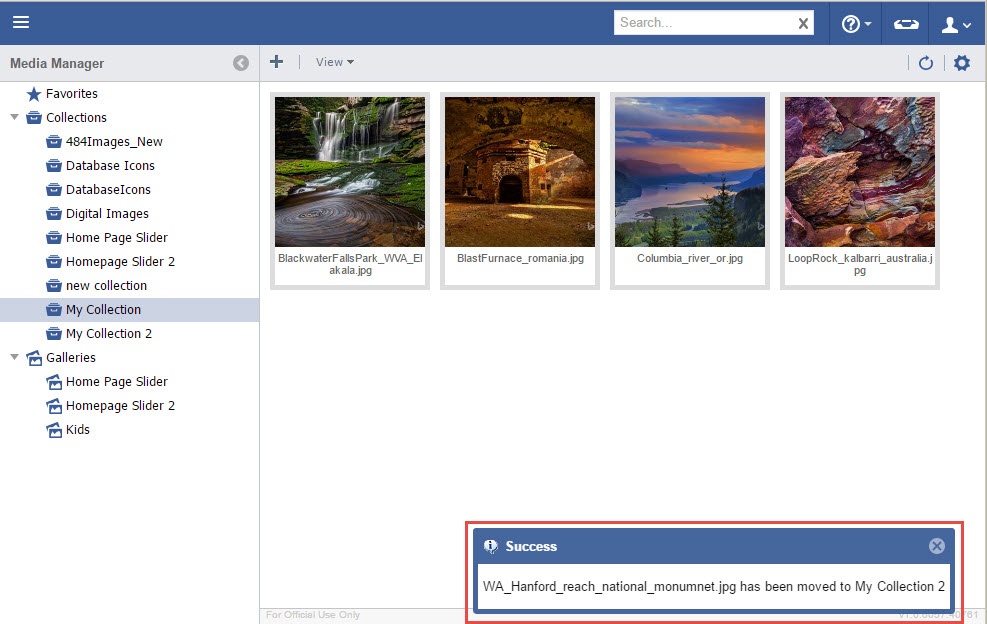987x624 pixels.
Task: Open the settings gear icon
Action: tap(962, 63)
